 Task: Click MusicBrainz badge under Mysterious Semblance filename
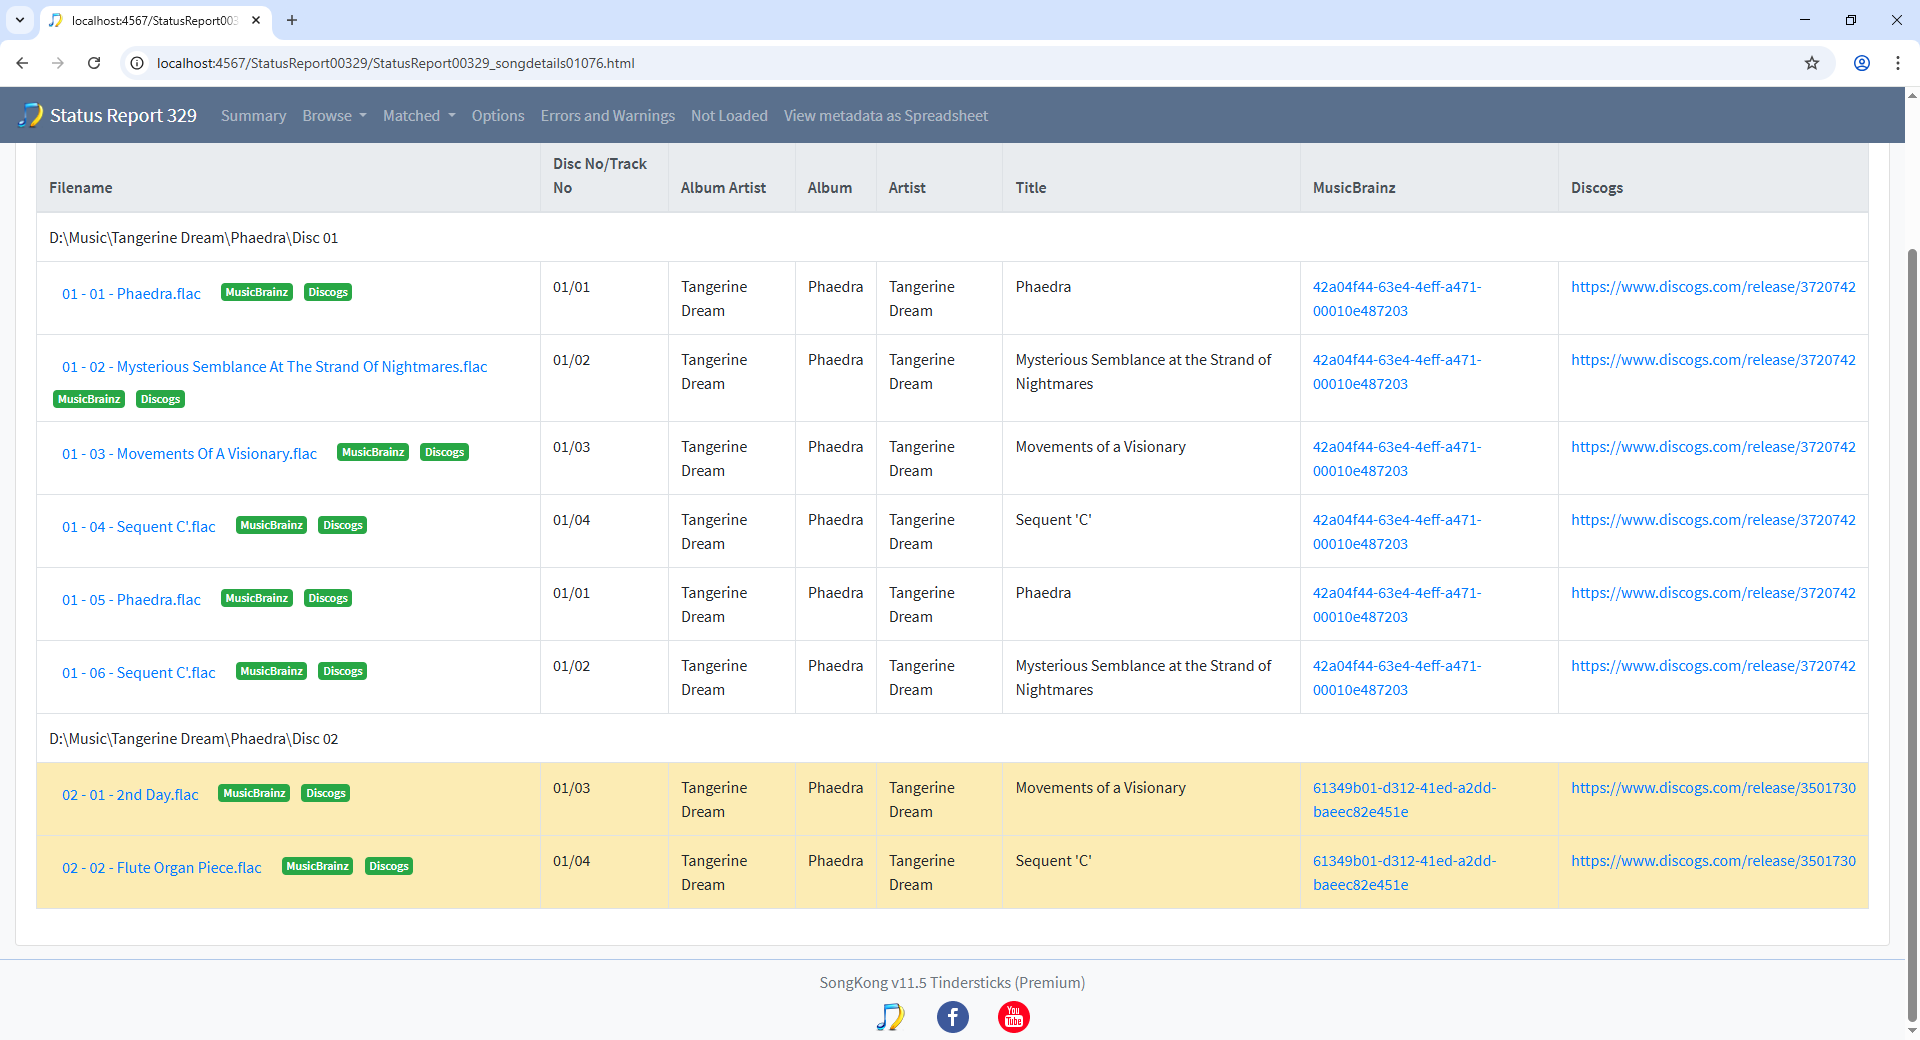89,399
